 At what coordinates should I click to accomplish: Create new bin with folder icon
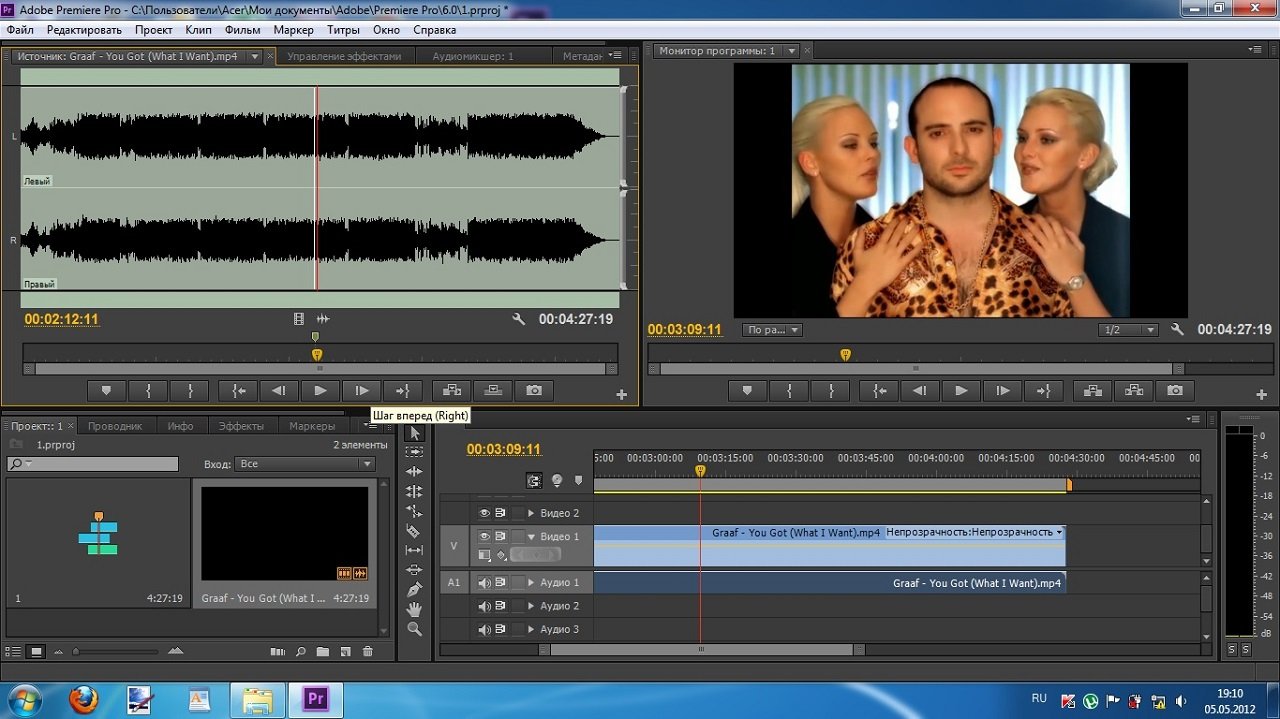[x=323, y=652]
